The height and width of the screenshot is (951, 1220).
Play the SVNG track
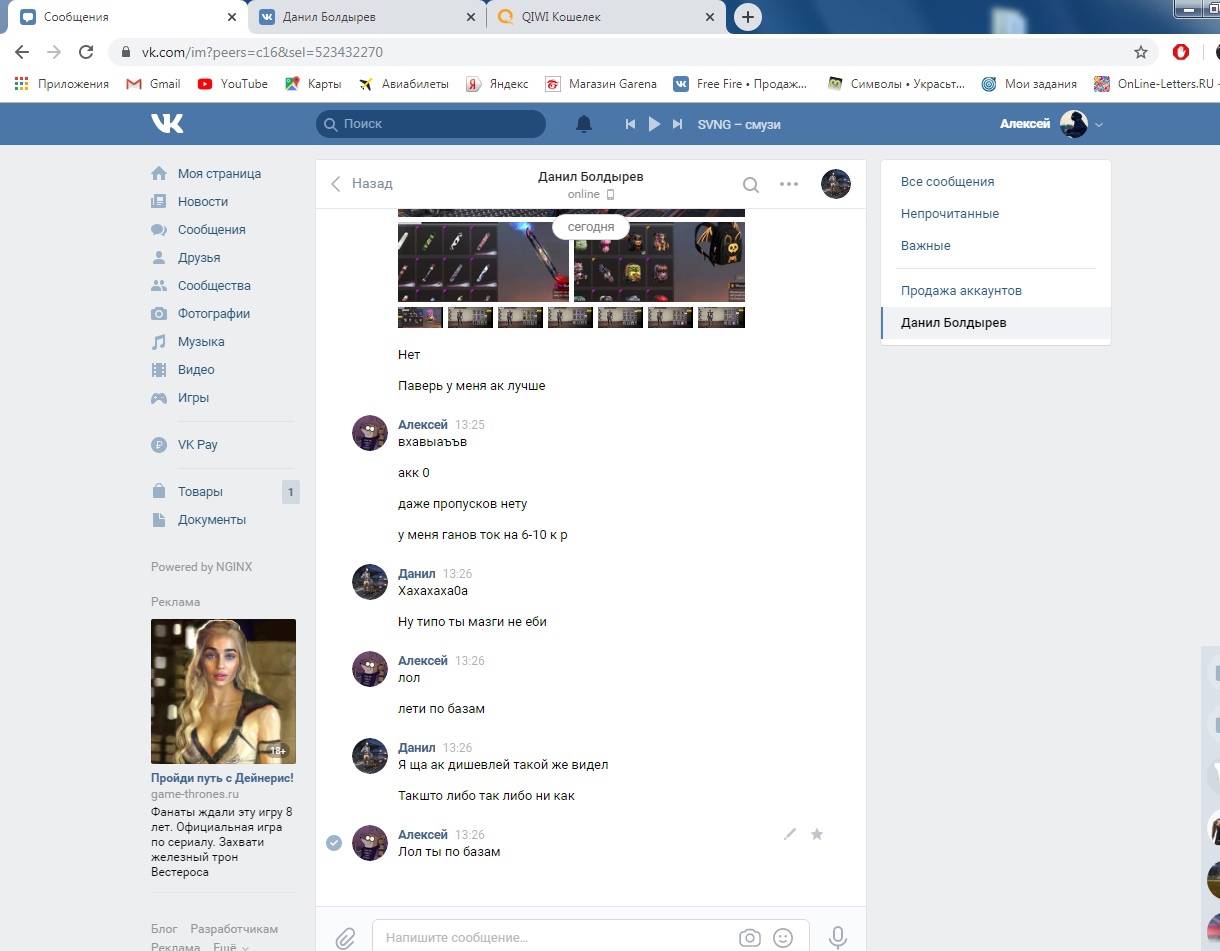pos(654,124)
